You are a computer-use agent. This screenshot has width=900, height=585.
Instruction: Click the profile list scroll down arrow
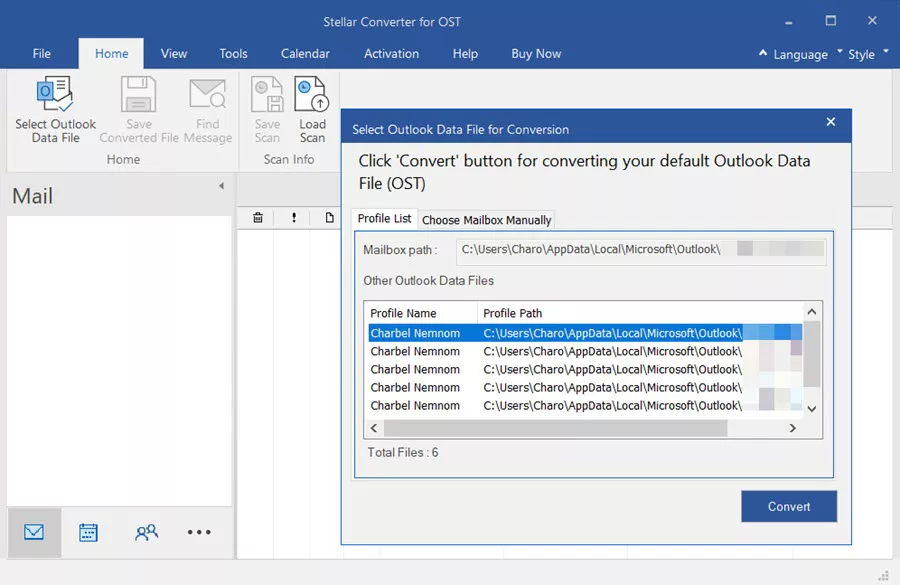pos(812,409)
